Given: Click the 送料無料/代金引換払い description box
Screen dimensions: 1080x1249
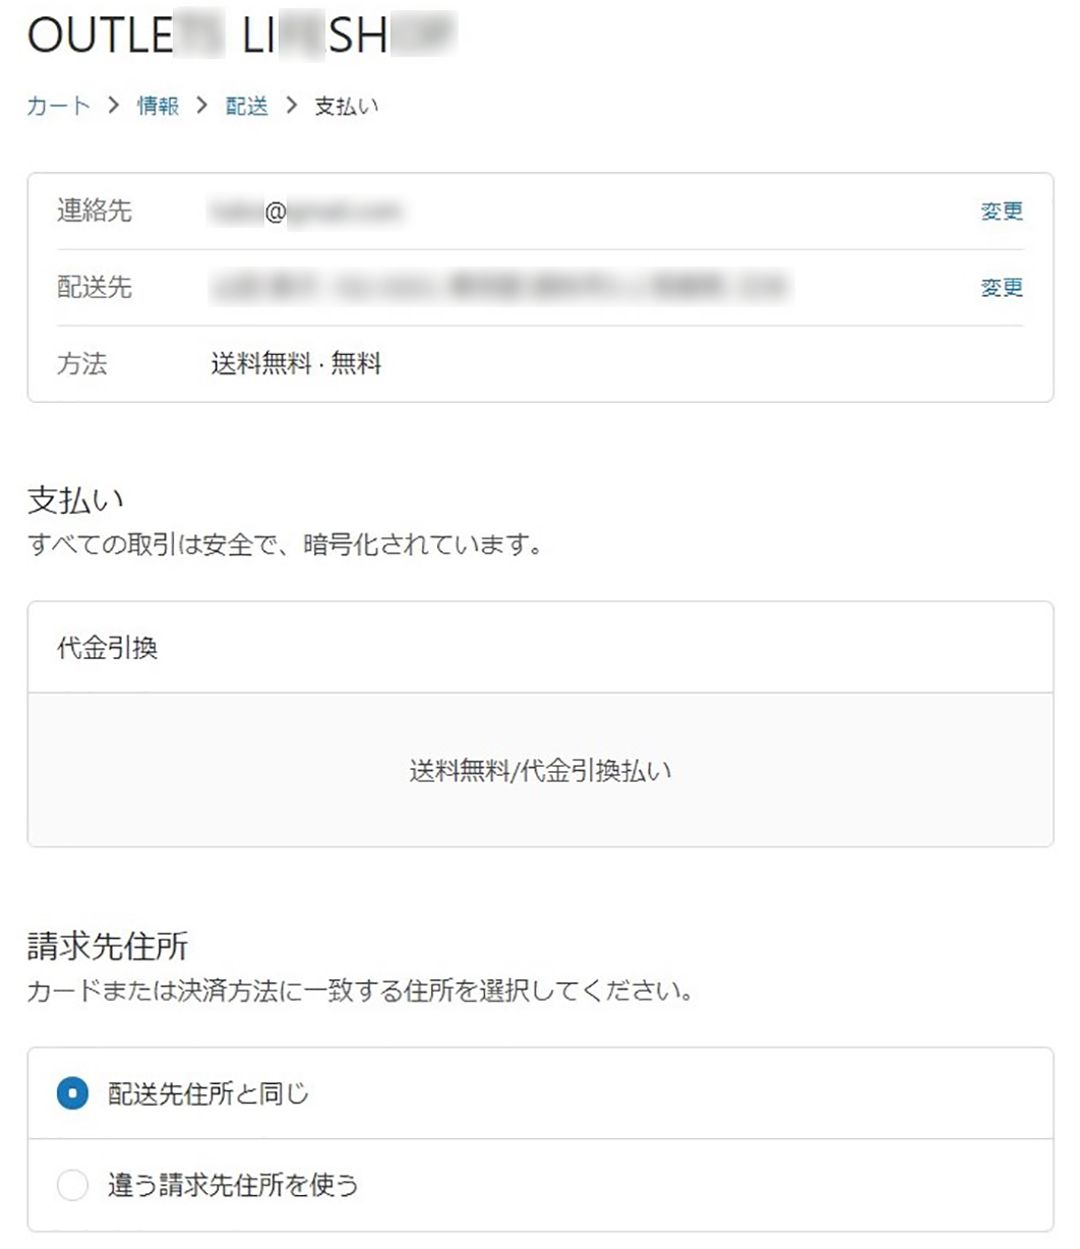Looking at the screenshot, I should point(540,771).
